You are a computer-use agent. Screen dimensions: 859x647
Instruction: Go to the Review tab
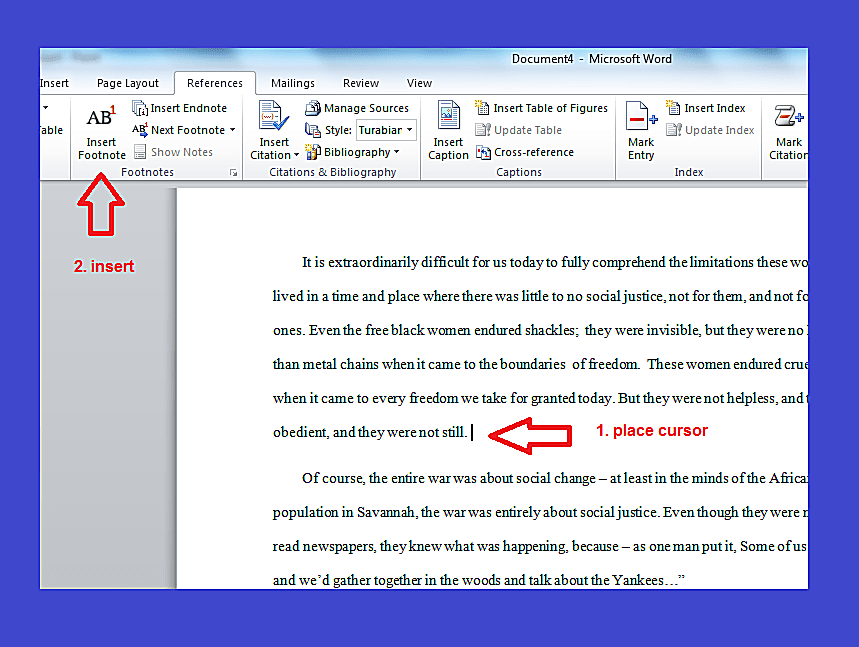tap(360, 83)
